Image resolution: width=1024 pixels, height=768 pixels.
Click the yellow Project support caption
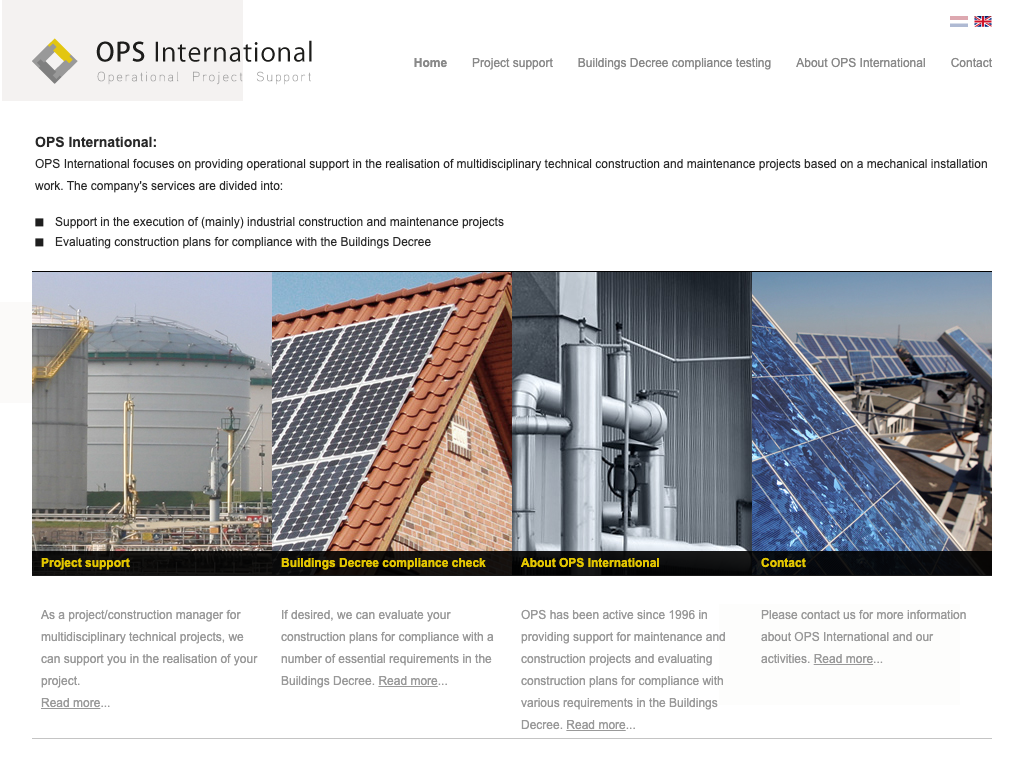[x=85, y=563]
